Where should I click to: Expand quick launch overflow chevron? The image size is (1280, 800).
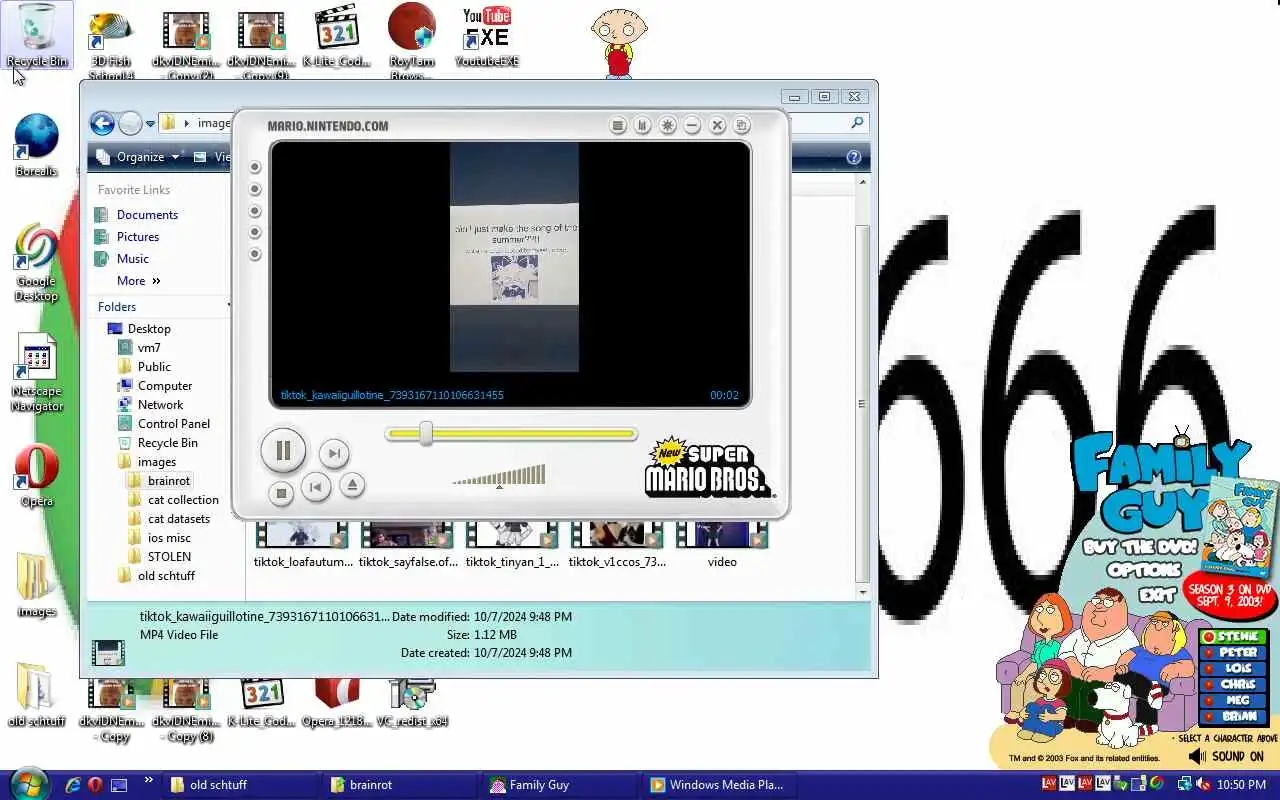149,780
